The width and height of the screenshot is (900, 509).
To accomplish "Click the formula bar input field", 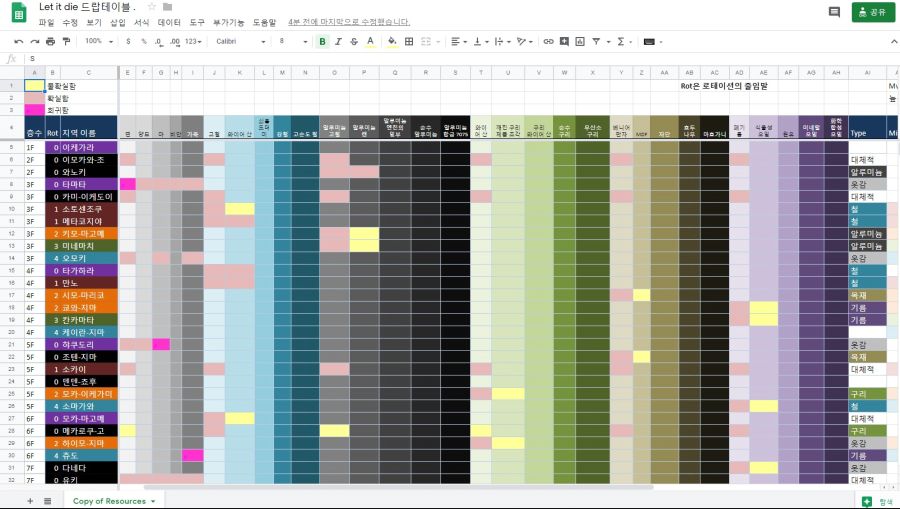I will click(400, 58).
